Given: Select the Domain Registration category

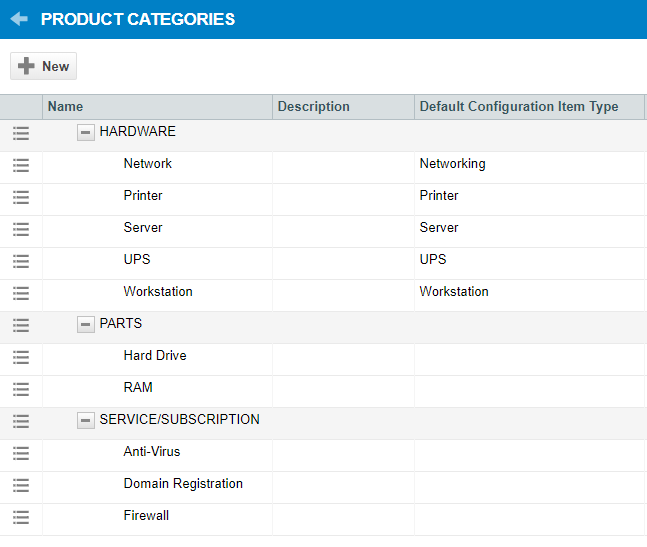Looking at the screenshot, I should coord(183,484).
